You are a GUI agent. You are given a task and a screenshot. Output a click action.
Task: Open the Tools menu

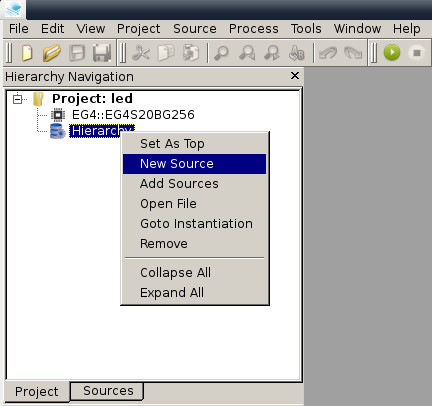[306, 29]
